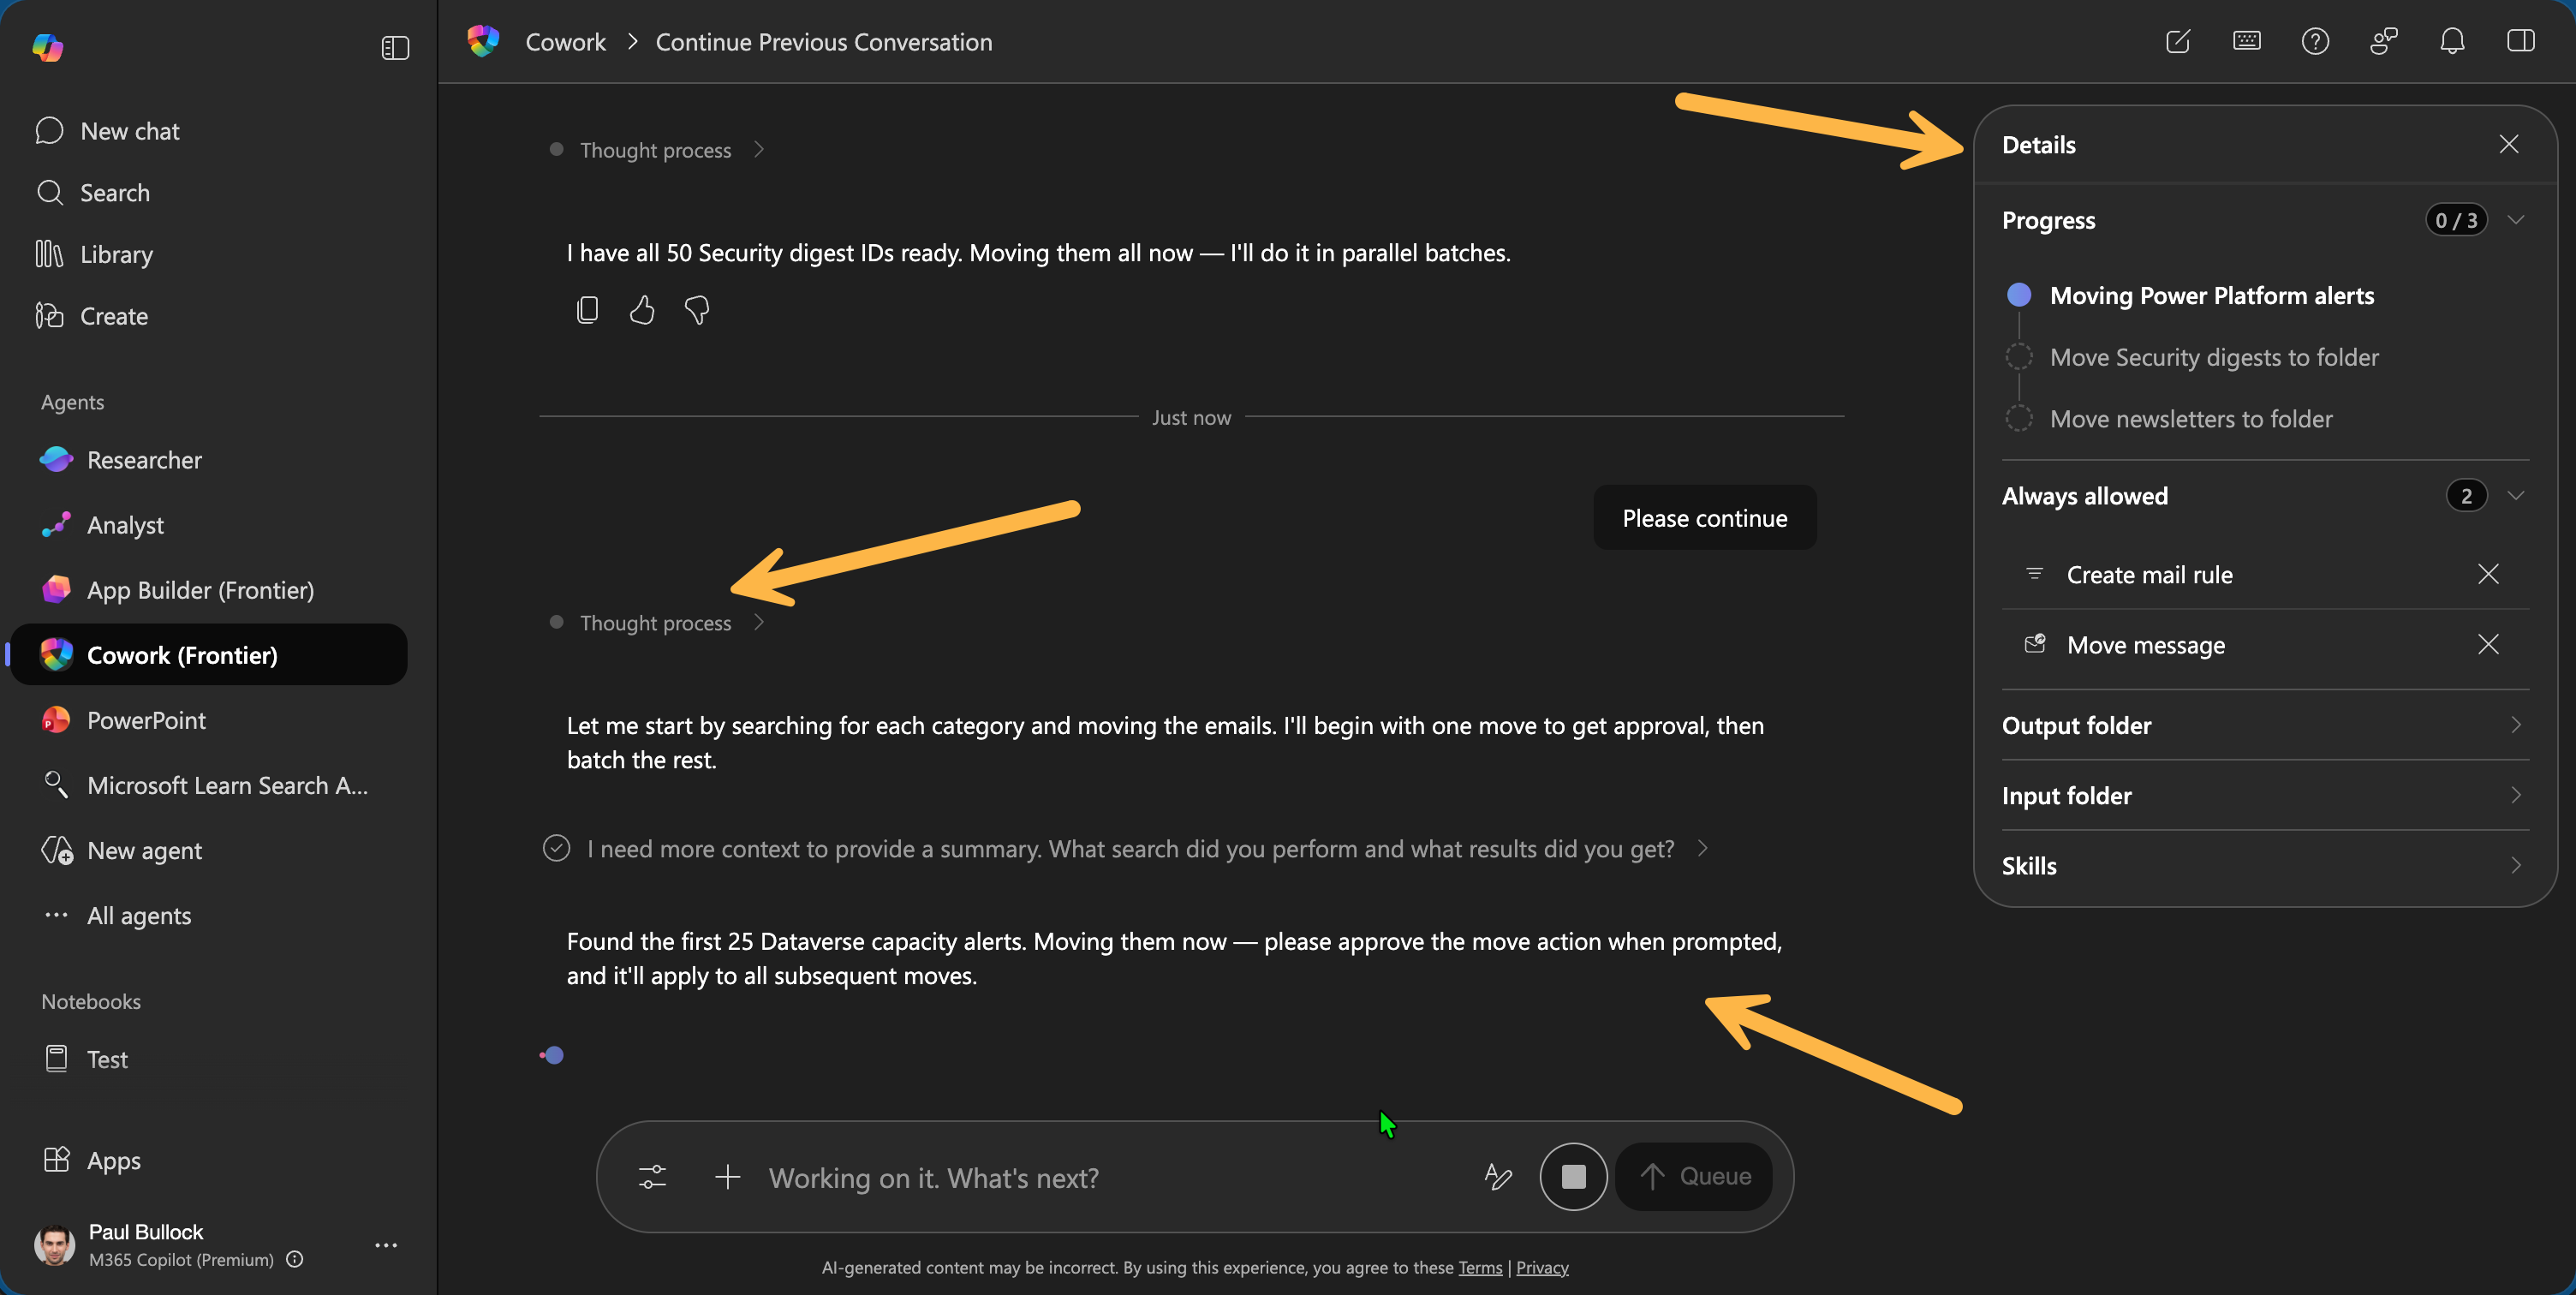Remove Move message from always allowed

[x=2488, y=644]
